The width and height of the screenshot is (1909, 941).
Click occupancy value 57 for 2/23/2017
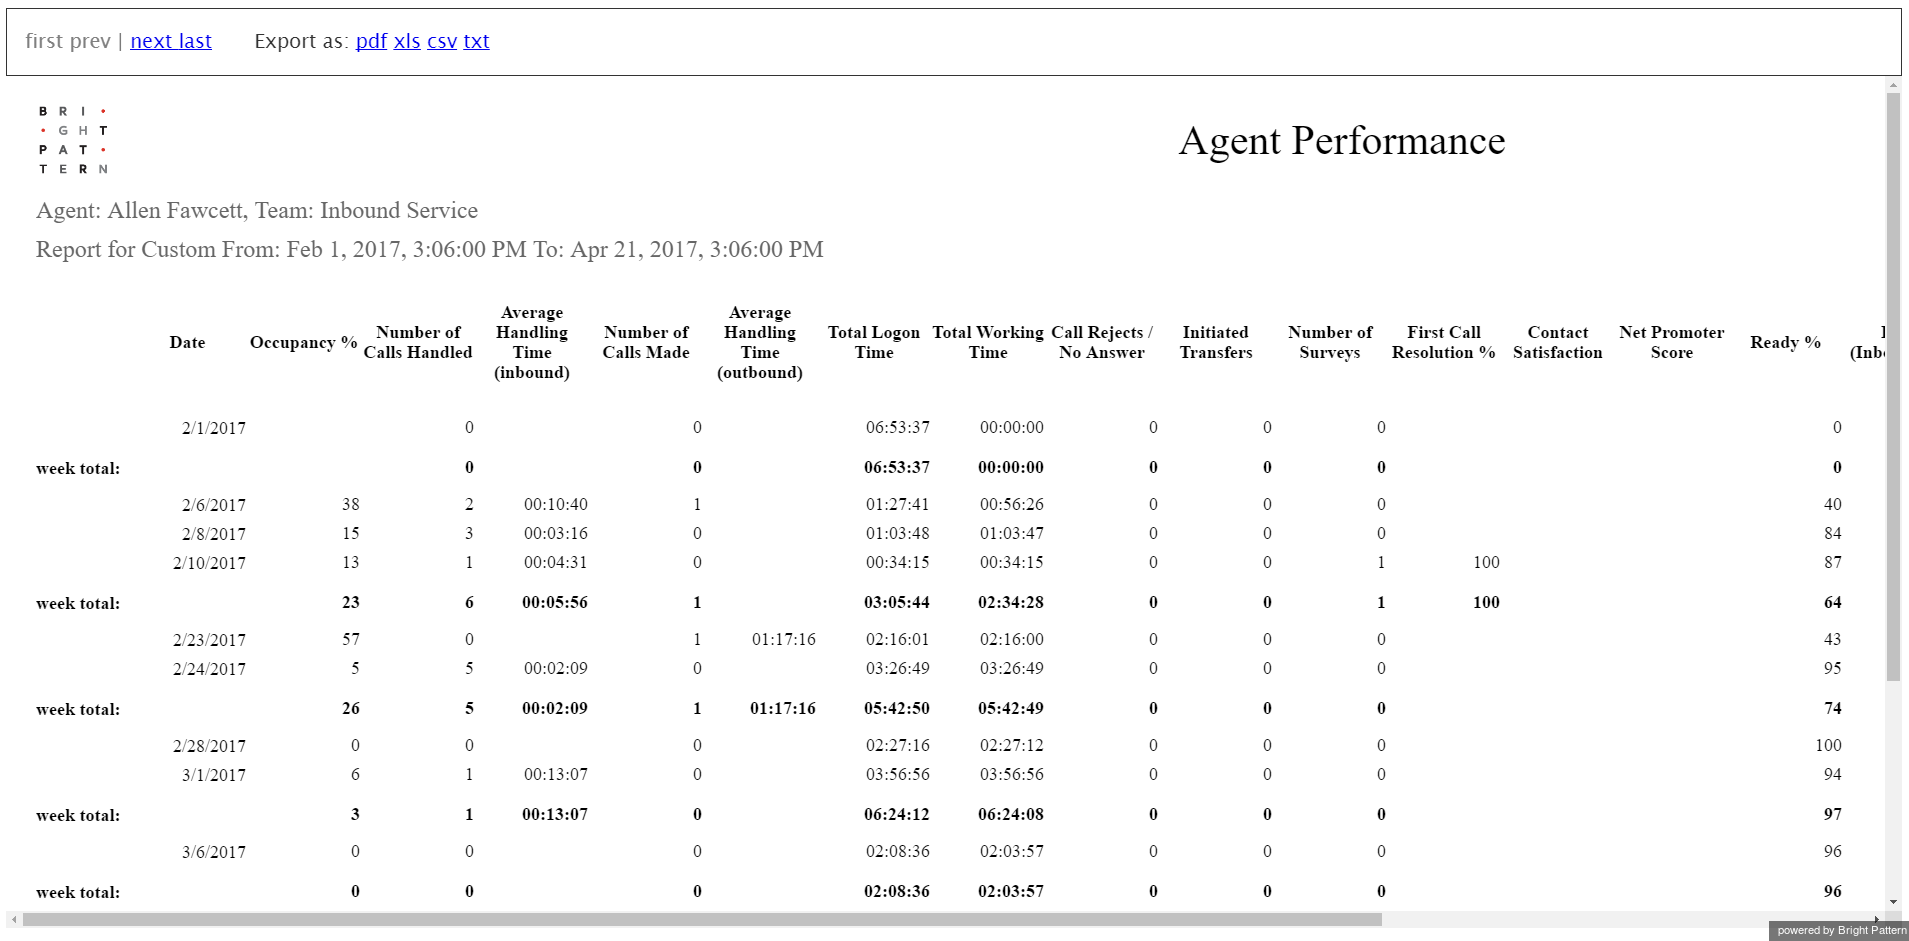click(351, 640)
